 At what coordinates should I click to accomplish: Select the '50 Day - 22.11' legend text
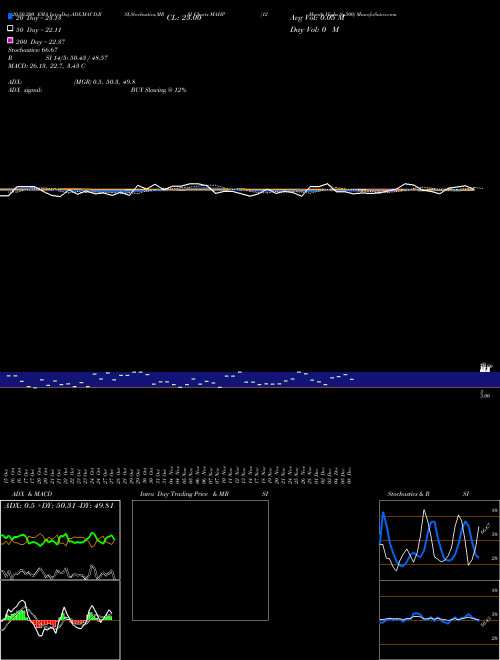pos(39,30)
